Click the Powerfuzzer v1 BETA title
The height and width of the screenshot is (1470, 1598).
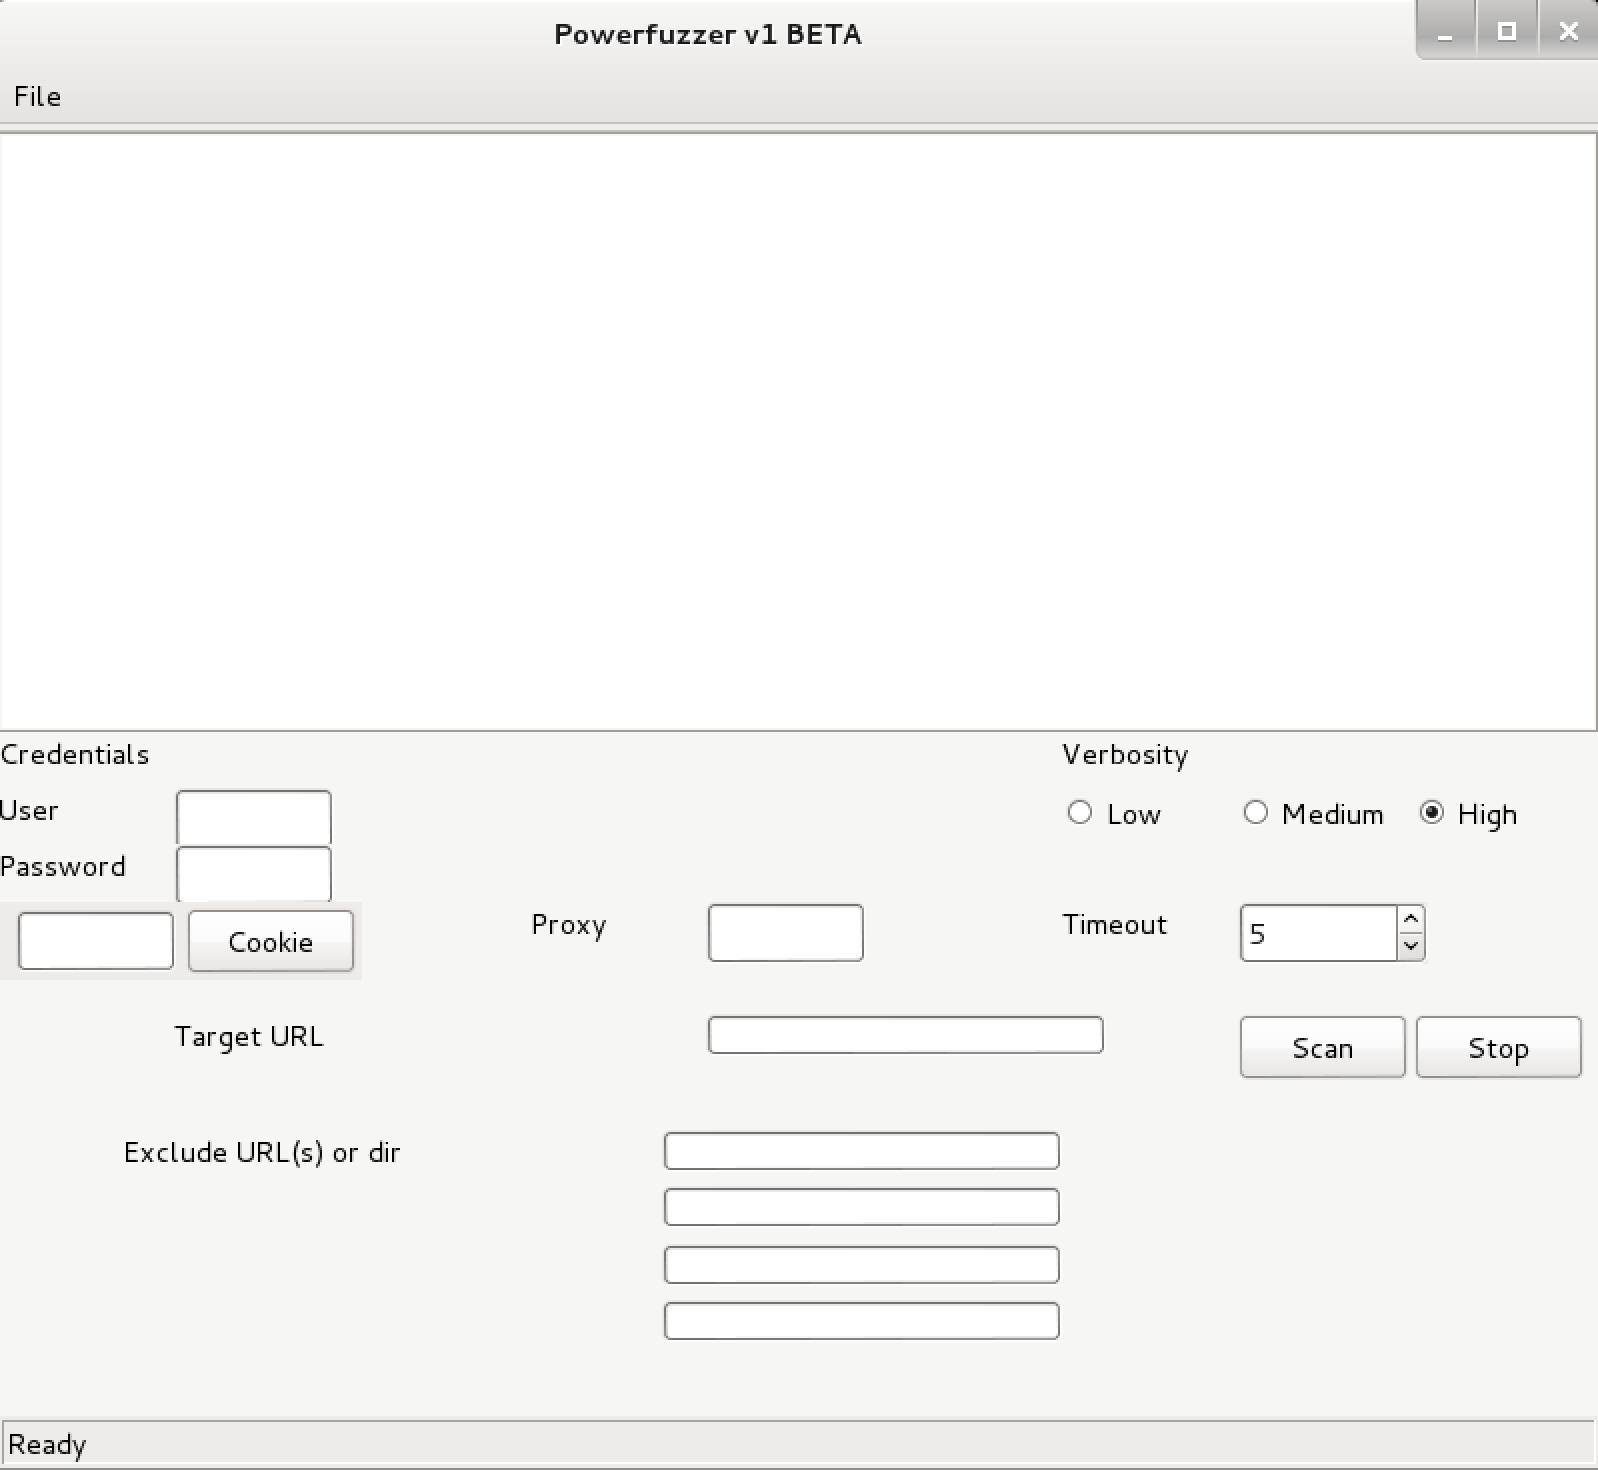click(708, 34)
